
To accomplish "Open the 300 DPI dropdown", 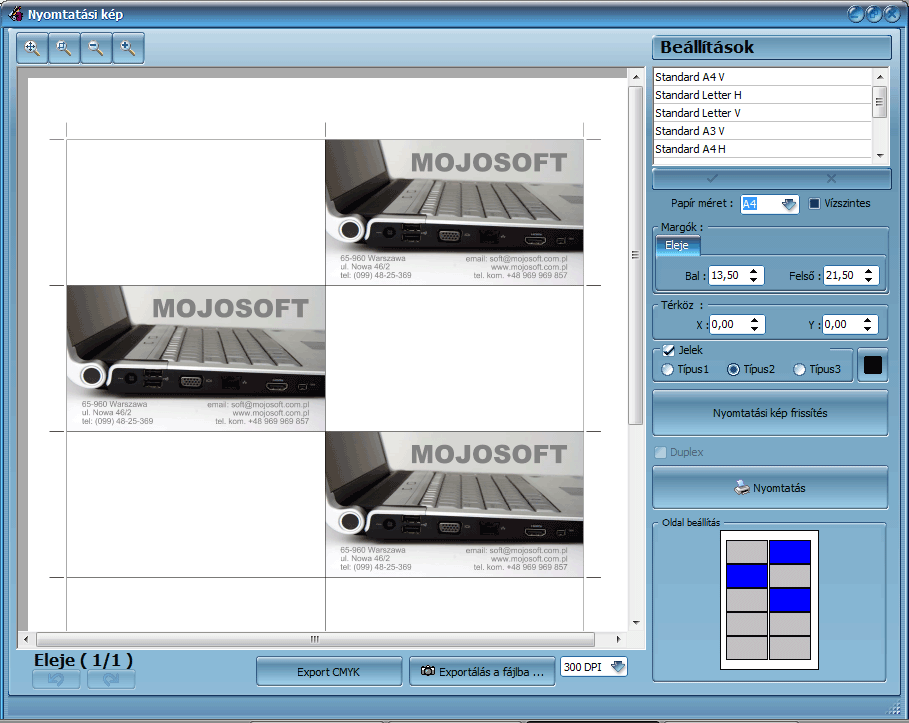I will click(618, 667).
